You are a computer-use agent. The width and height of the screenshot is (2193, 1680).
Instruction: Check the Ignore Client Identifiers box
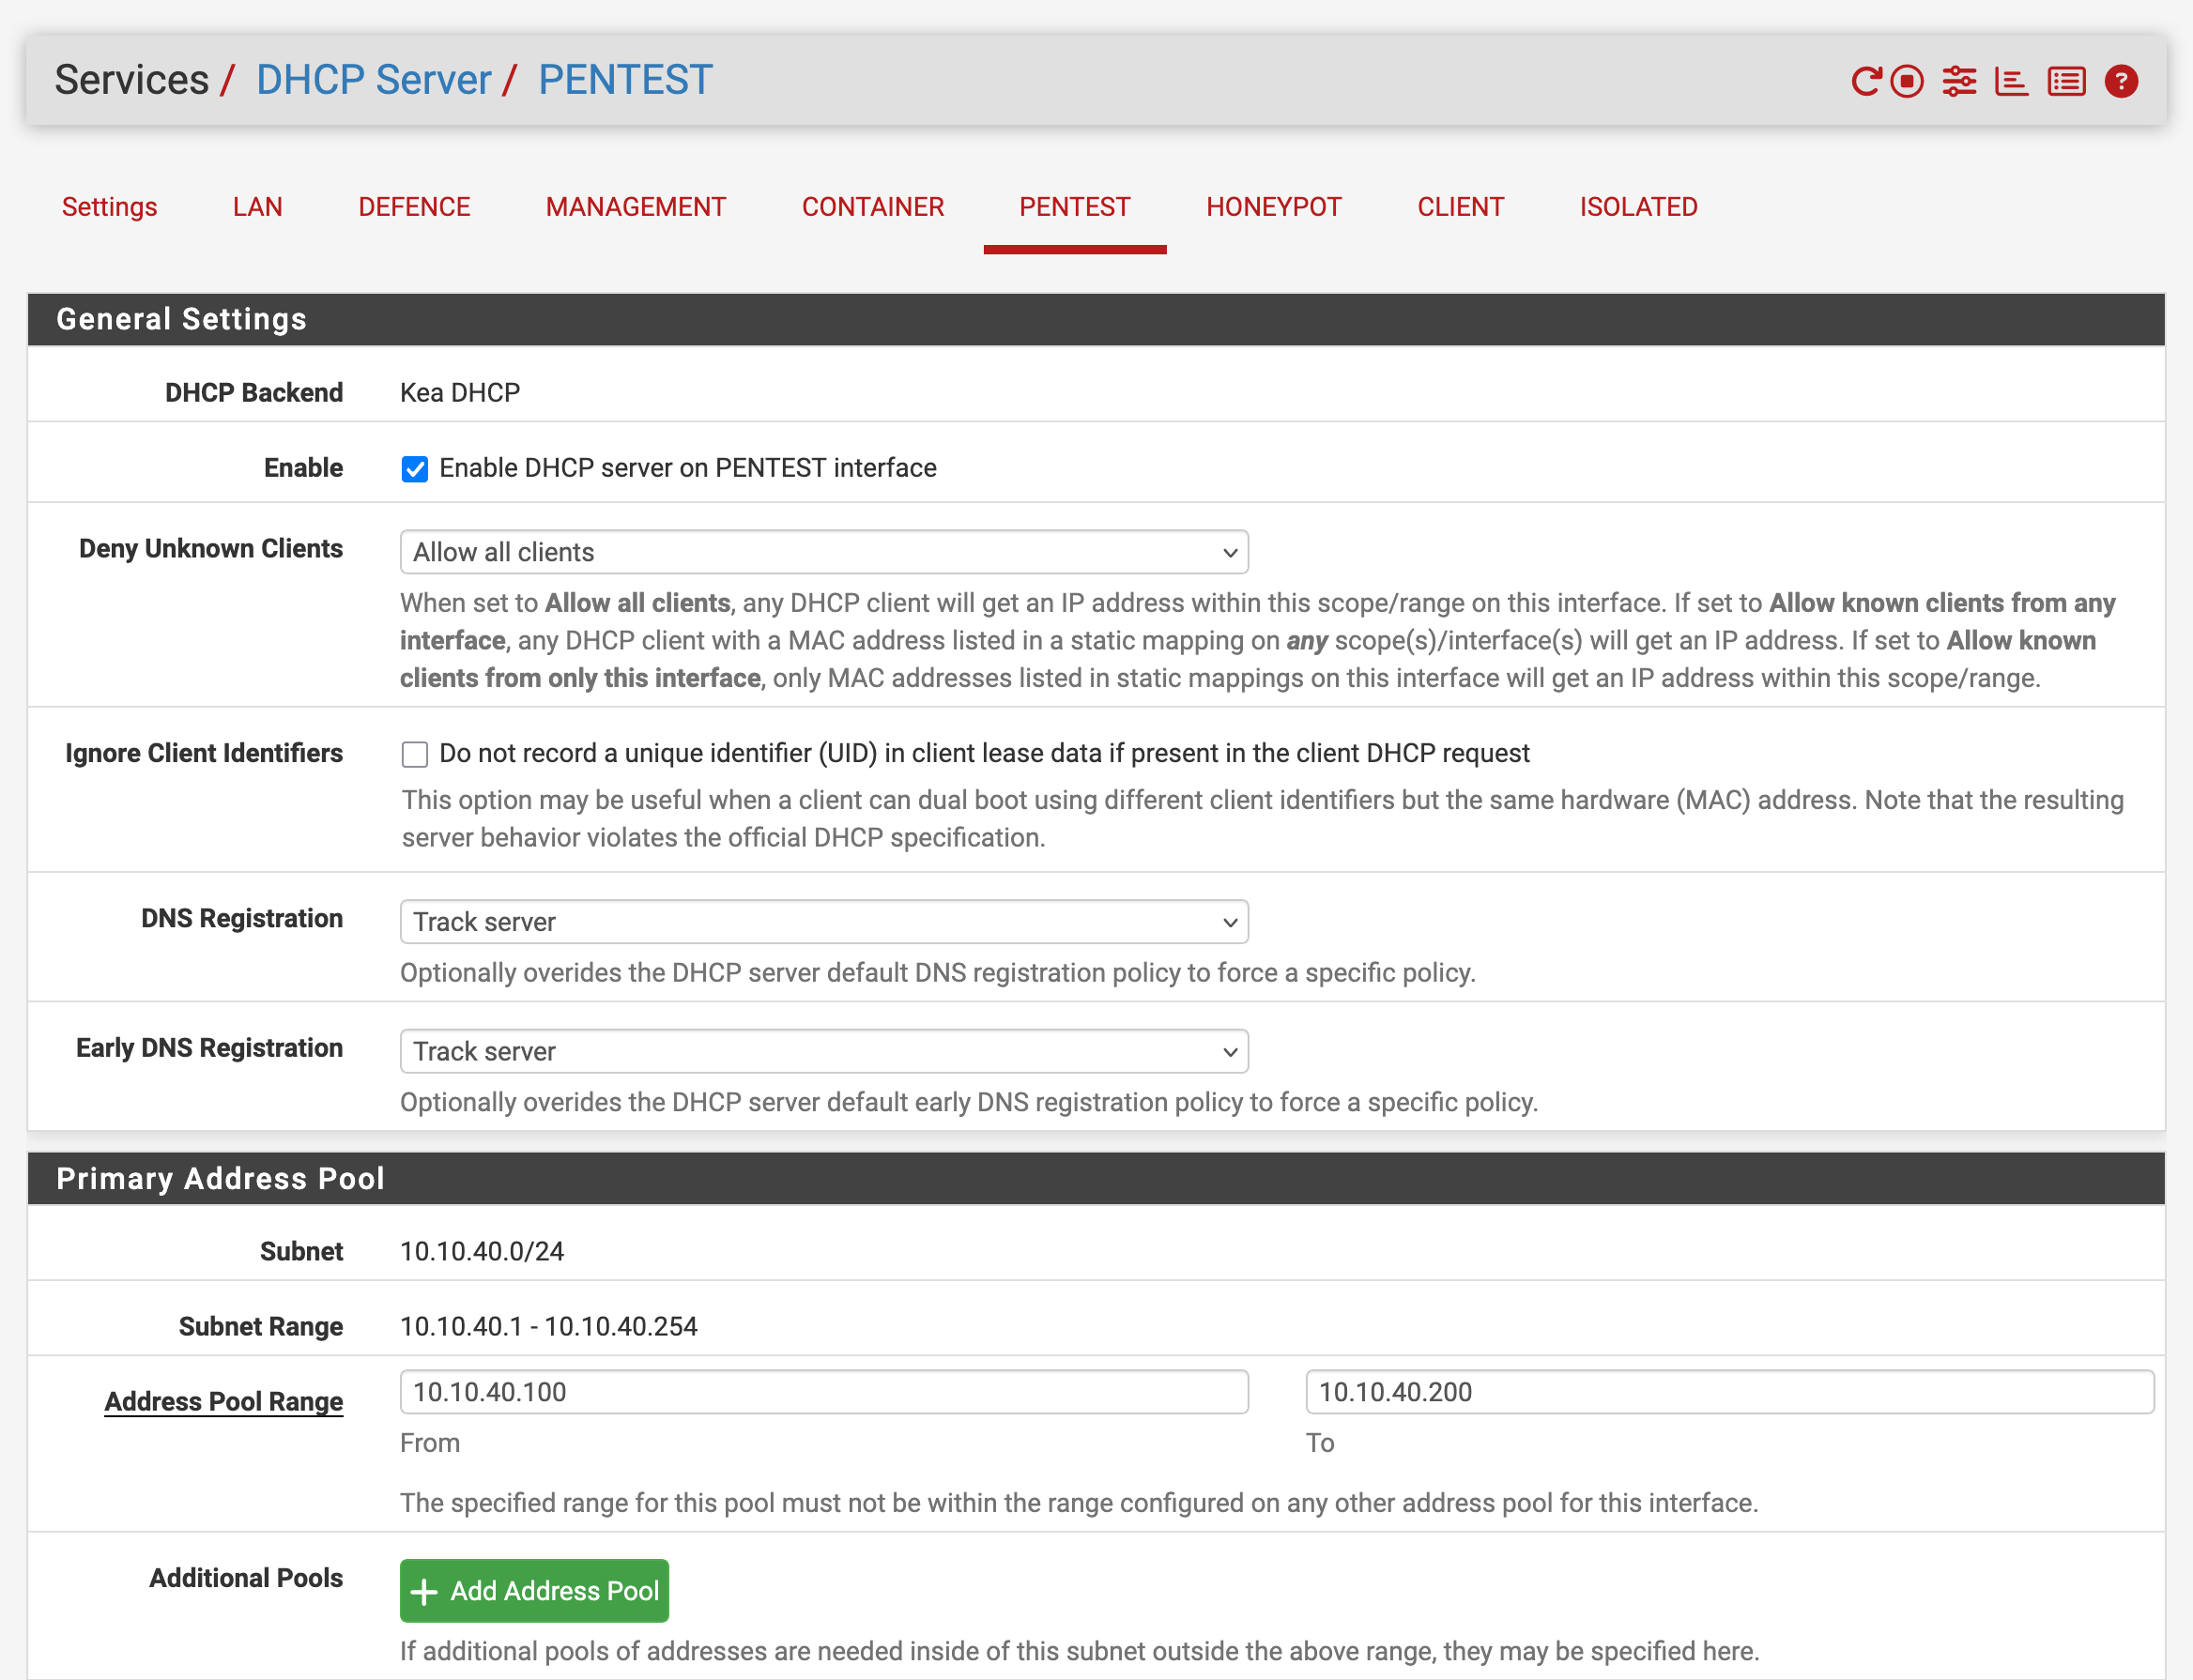pos(415,754)
